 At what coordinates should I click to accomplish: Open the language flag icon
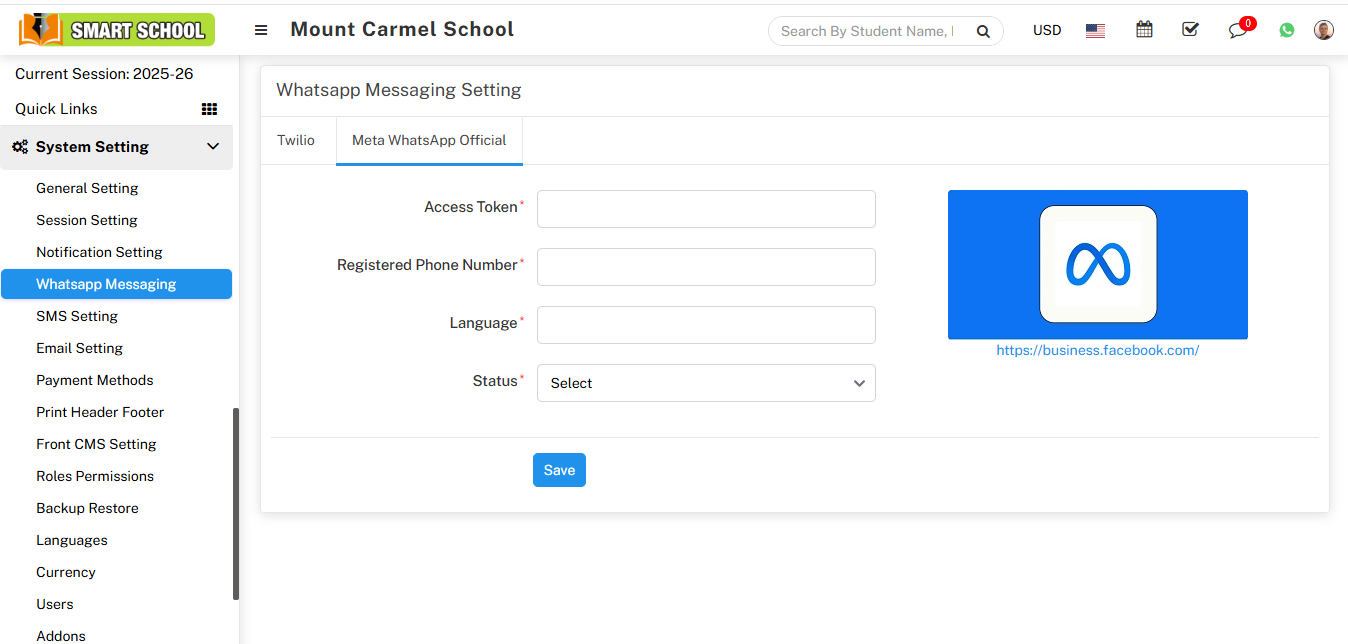click(1095, 30)
